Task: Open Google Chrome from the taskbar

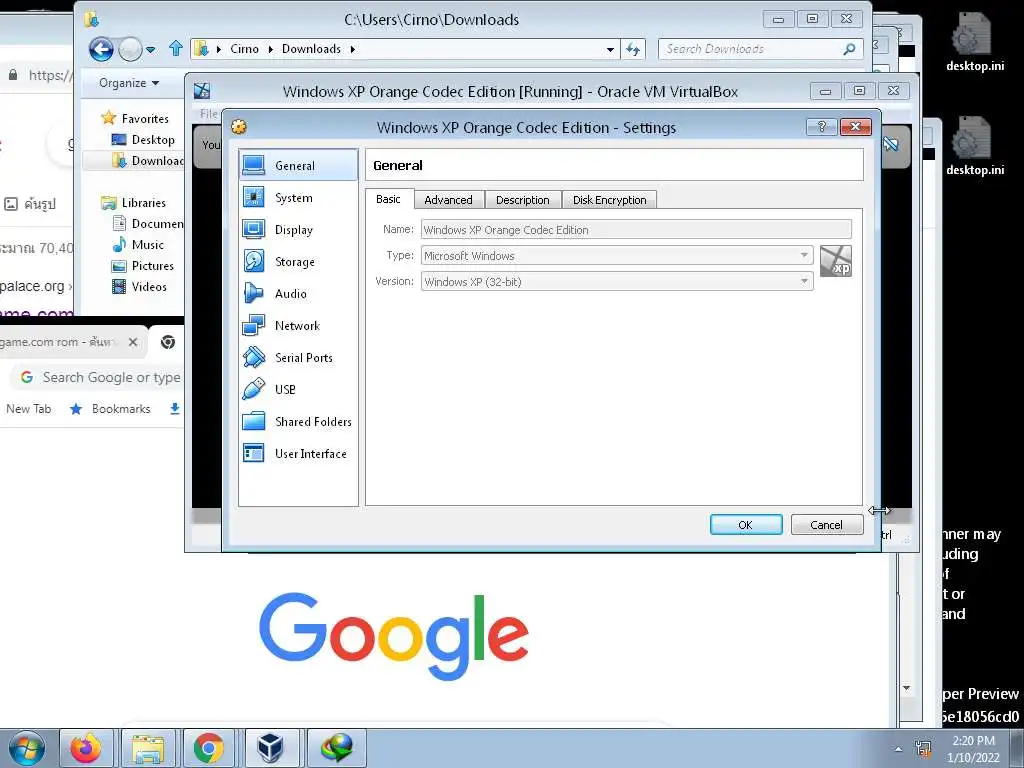Action: click(x=208, y=748)
